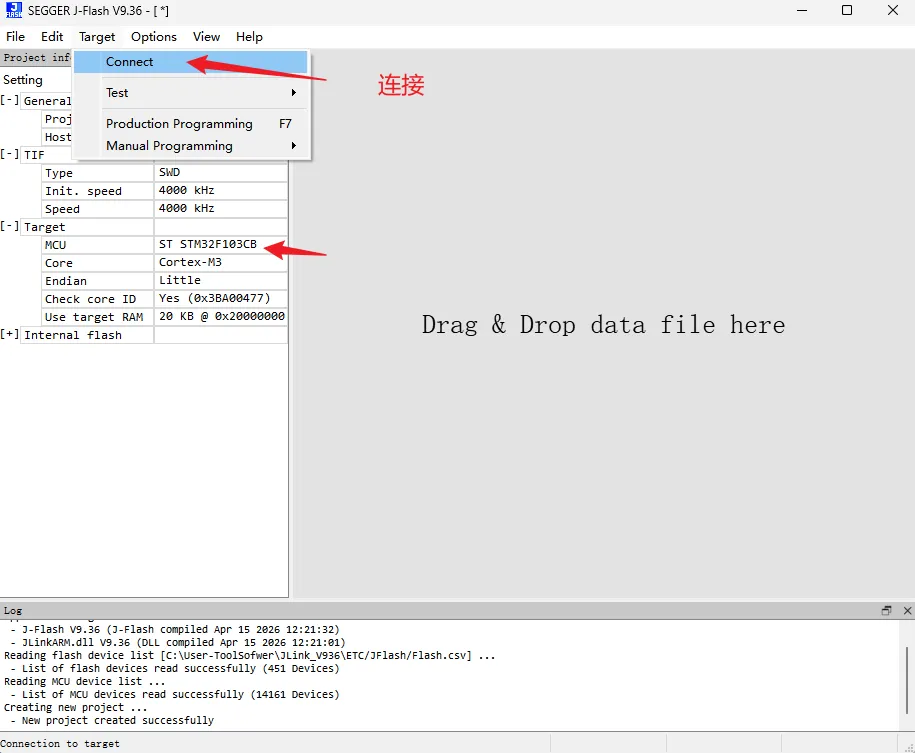
Task: Expand the Internal flash group
Action: coord(9,334)
